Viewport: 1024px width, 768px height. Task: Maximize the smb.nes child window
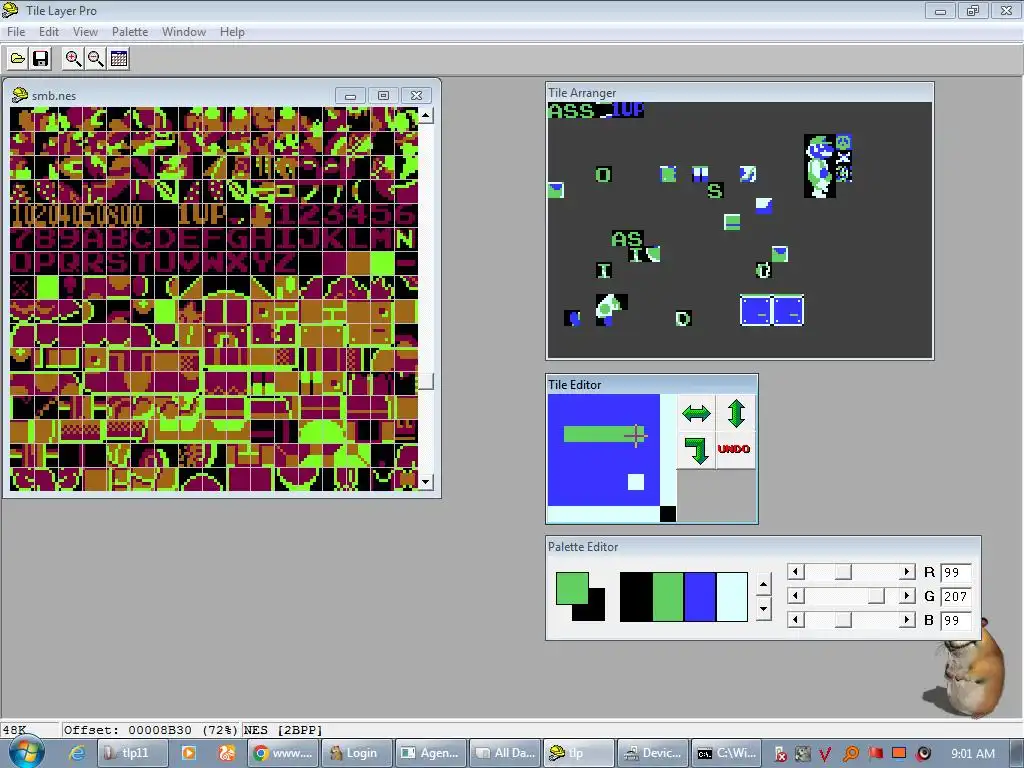pyautogui.click(x=383, y=95)
